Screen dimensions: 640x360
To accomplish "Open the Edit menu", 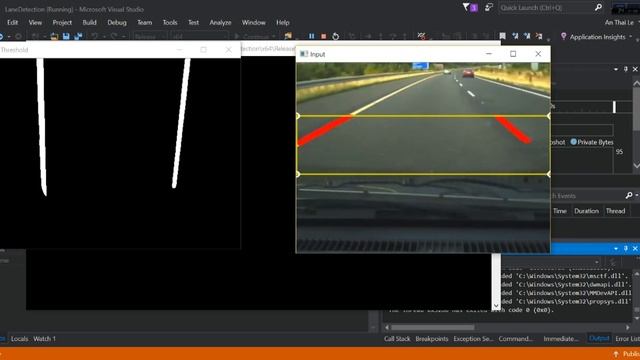I will 12,23.
